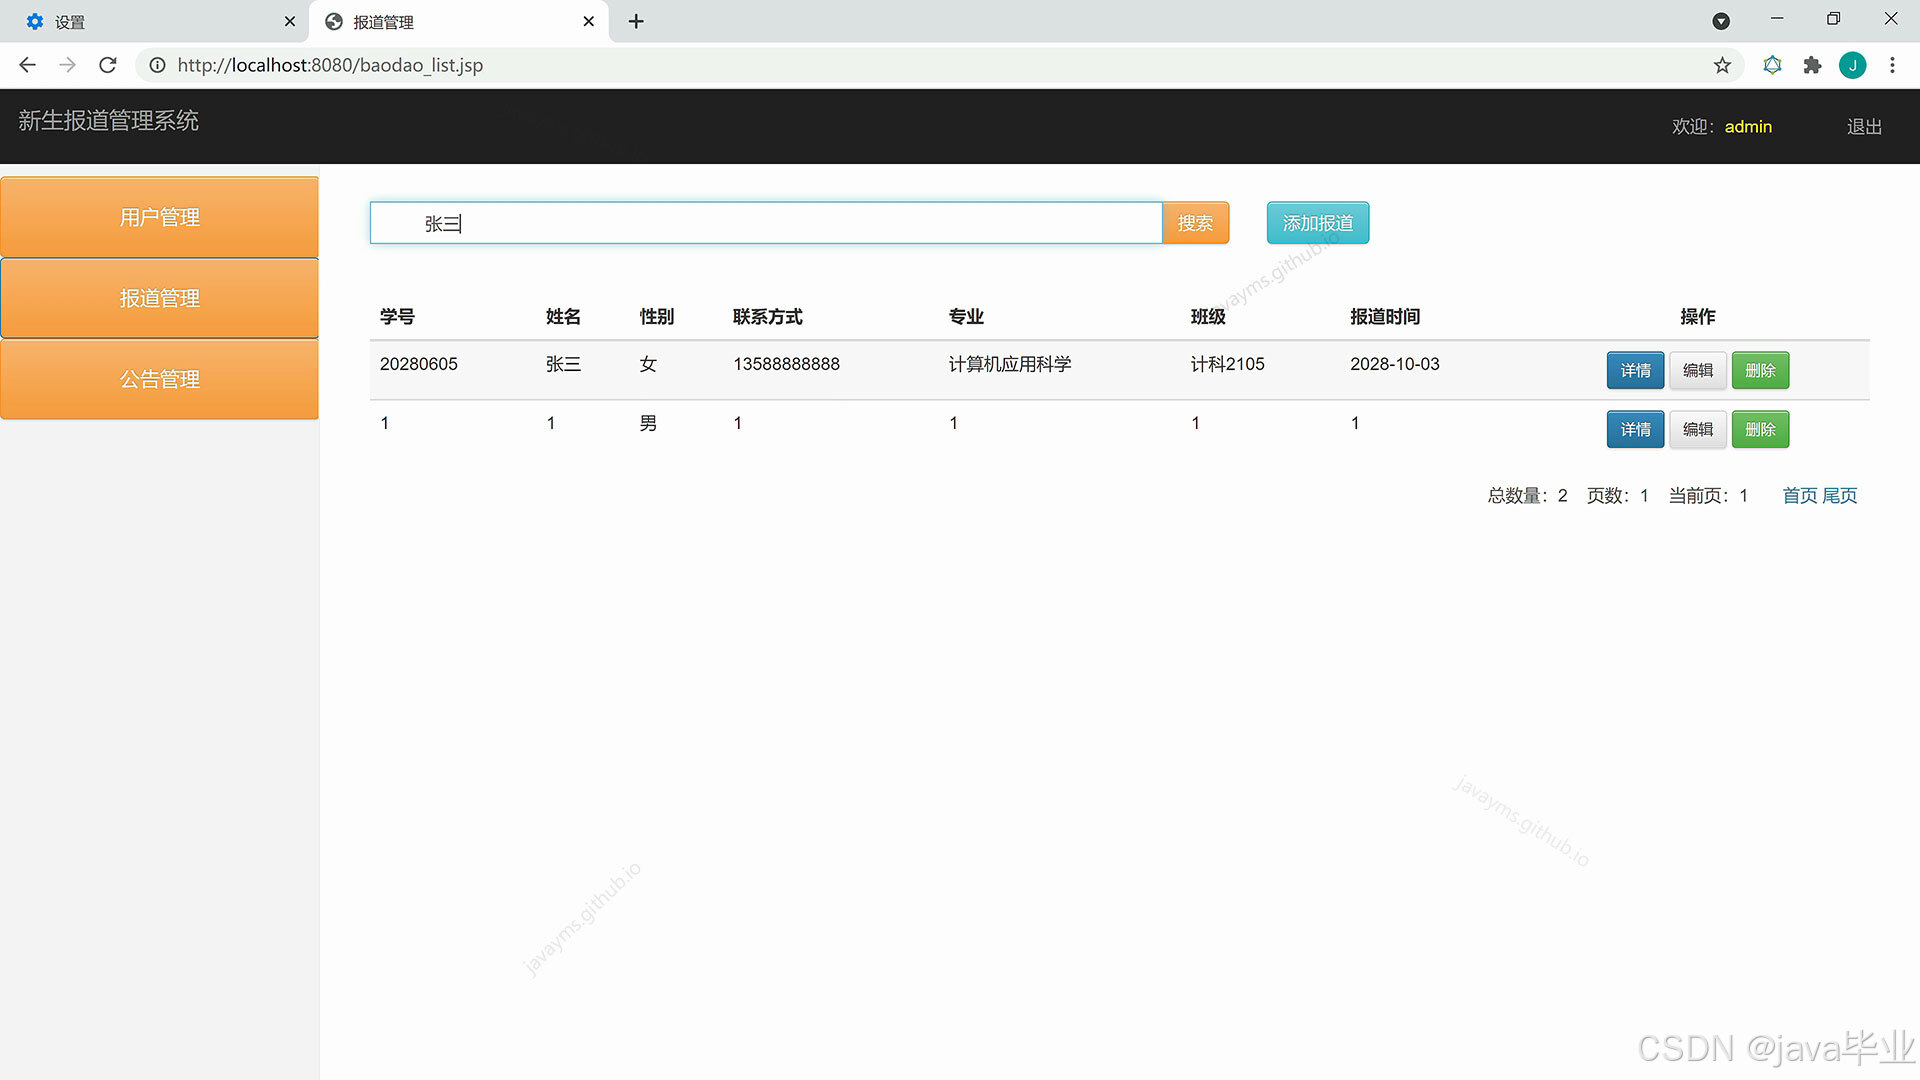The image size is (1920, 1080).
Task: Click the 联系方式 column header
Action: (768, 316)
